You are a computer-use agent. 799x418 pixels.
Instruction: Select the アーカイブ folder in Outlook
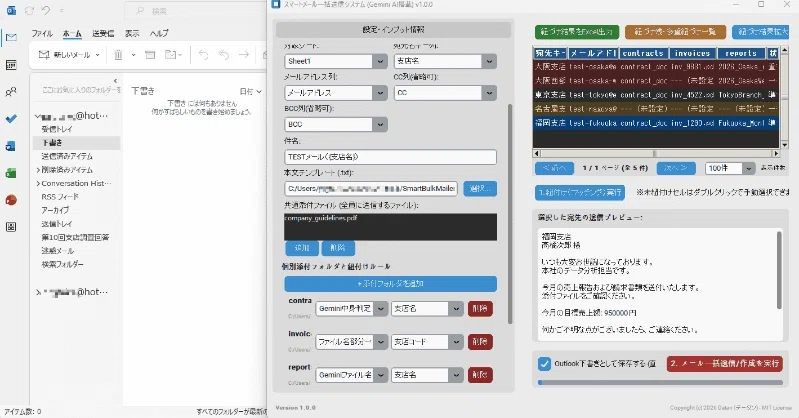55,210
